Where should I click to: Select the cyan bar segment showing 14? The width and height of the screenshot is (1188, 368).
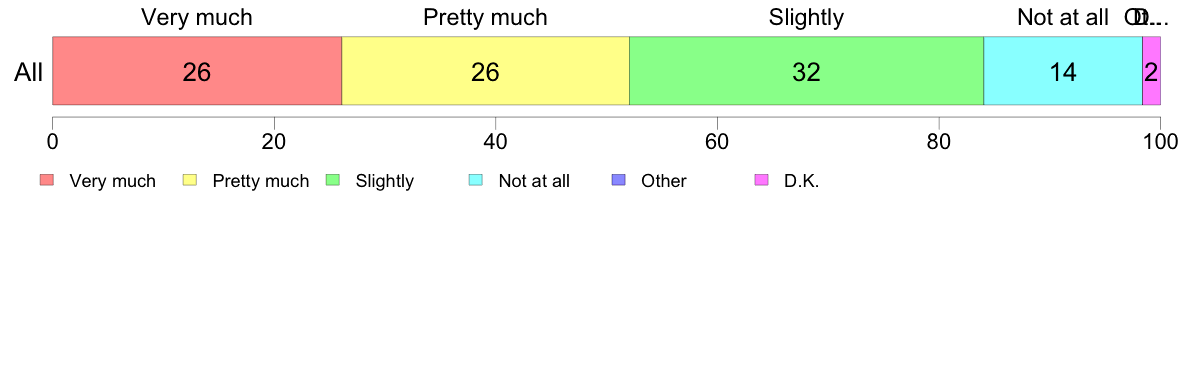click(x=1063, y=70)
